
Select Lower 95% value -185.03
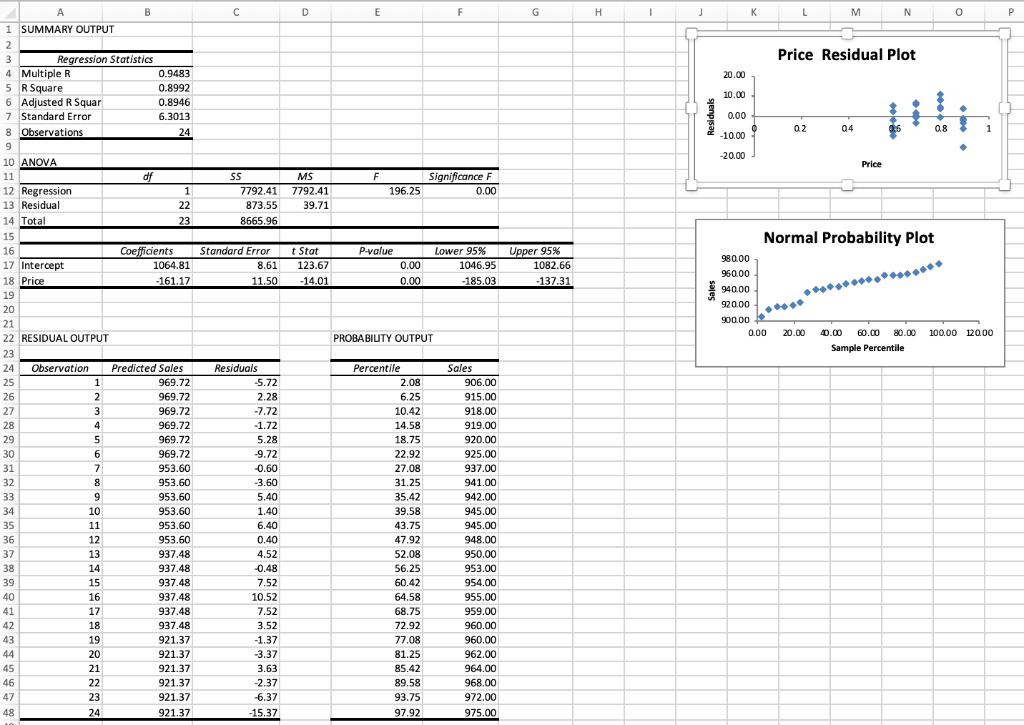(x=460, y=281)
